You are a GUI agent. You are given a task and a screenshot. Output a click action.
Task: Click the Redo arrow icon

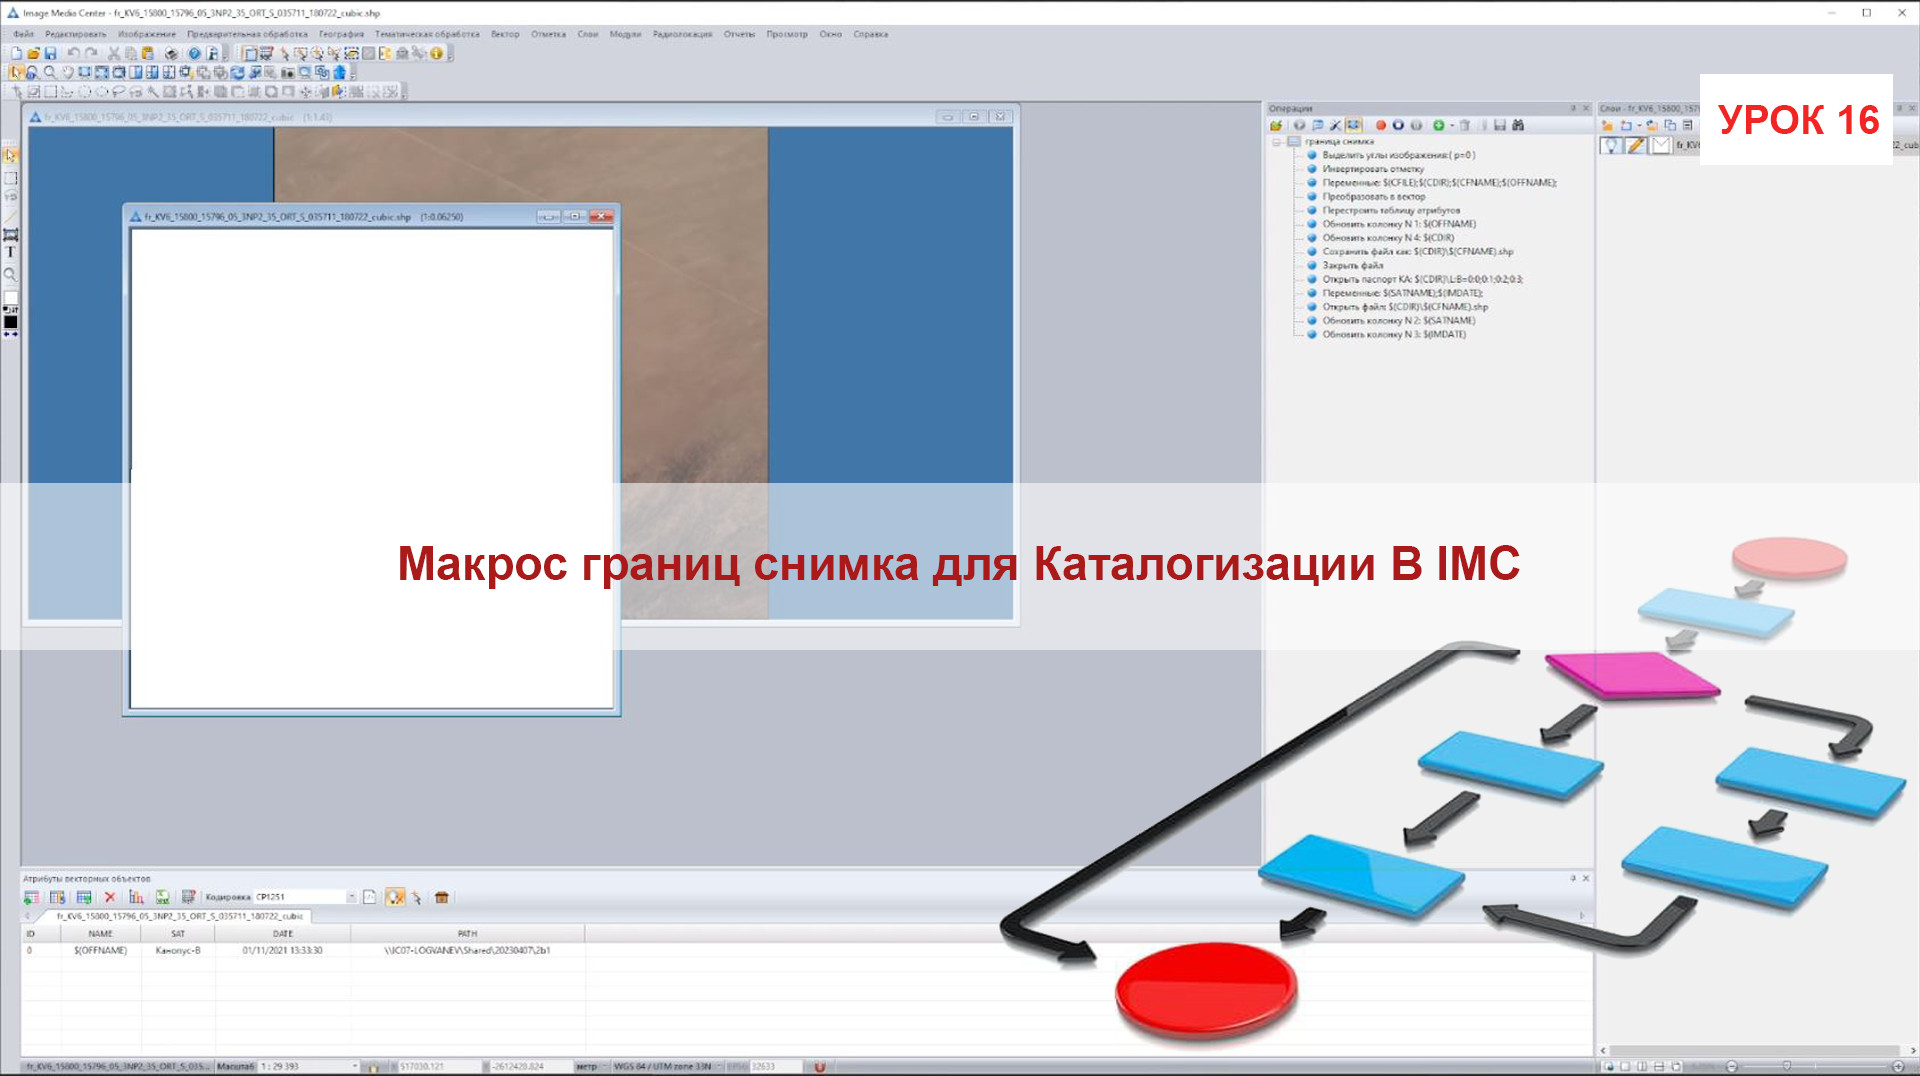[91, 53]
